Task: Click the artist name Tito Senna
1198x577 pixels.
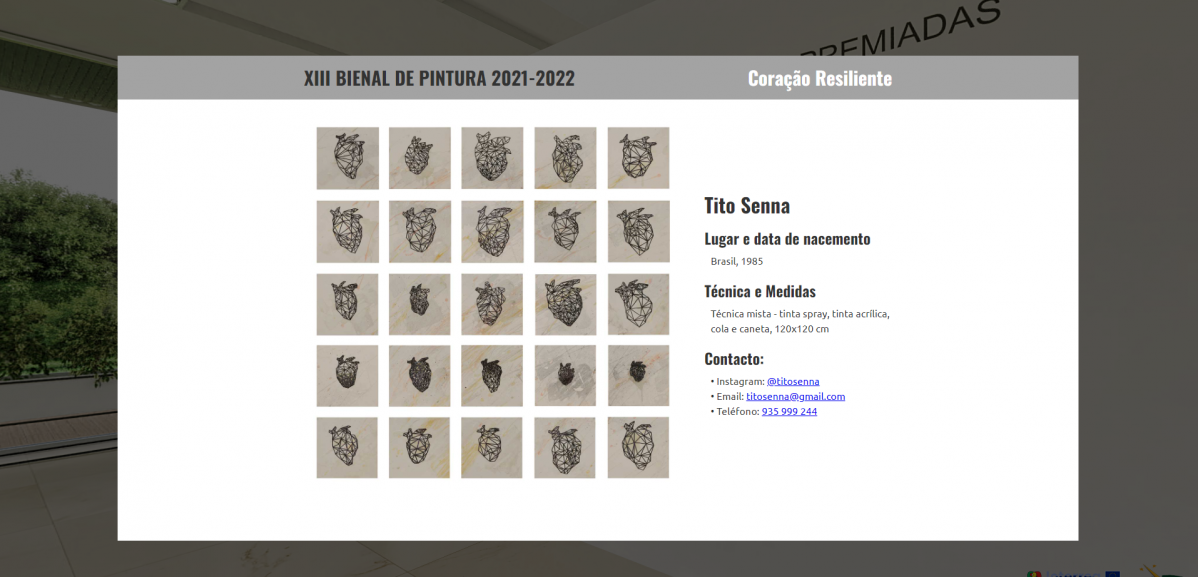Action: pyautogui.click(x=746, y=206)
